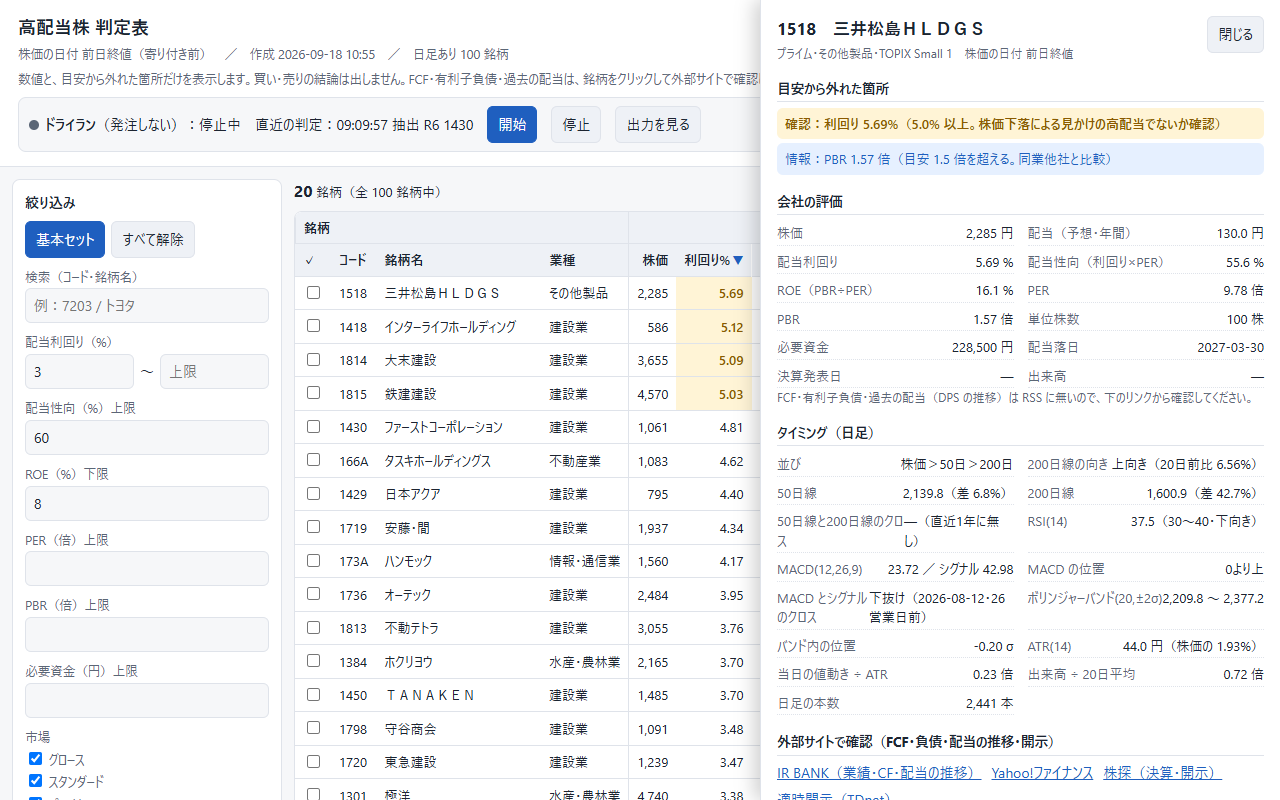Sort by the 株価 column header
The height and width of the screenshot is (800, 1280).
click(x=655, y=260)
